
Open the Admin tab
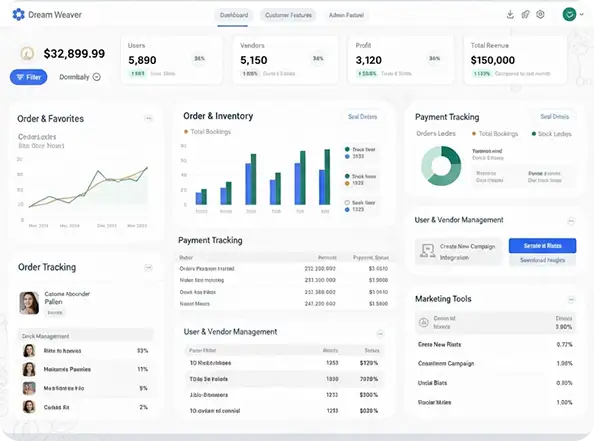(x=346, y=15)
